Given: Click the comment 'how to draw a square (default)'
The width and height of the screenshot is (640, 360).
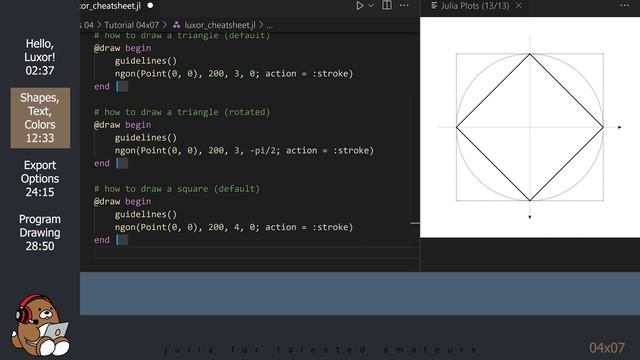Looking at the screenshot, I should (177, 189).
